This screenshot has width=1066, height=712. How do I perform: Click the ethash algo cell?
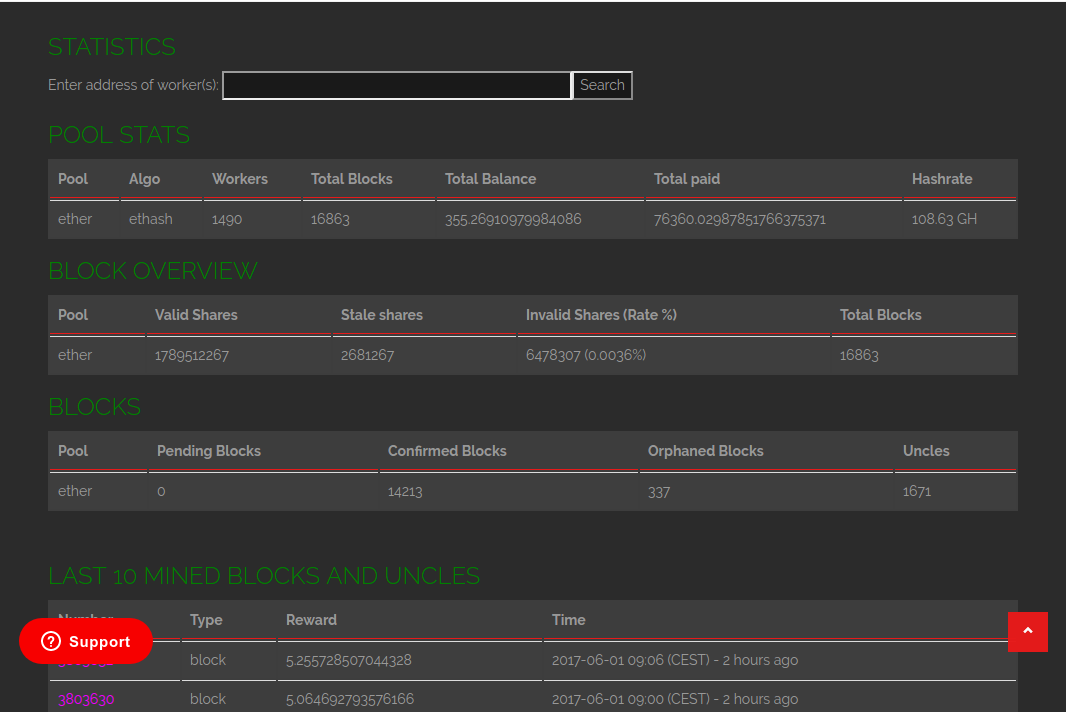150,219
